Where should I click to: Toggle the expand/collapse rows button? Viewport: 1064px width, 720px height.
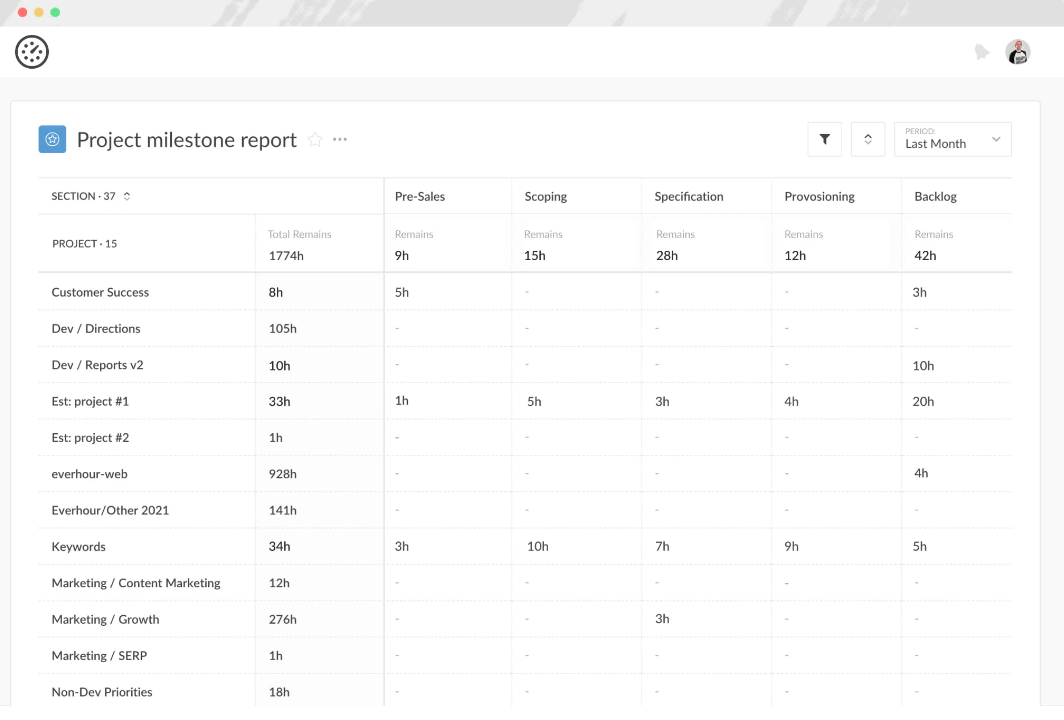[868, 139]
